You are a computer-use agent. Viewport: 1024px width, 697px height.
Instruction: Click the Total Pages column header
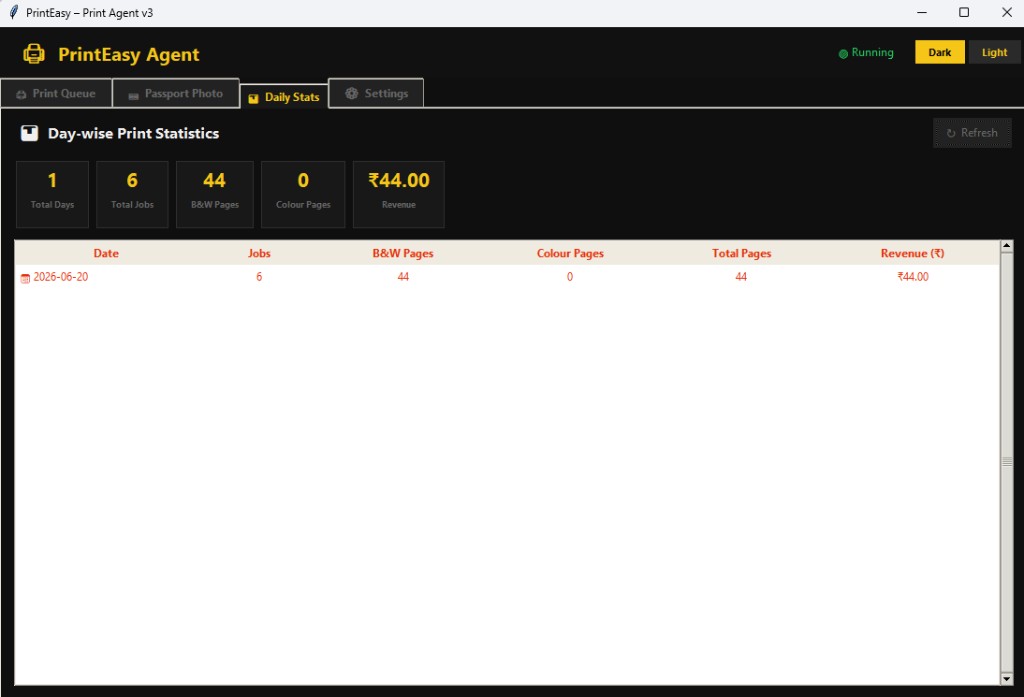coord(741,253)
